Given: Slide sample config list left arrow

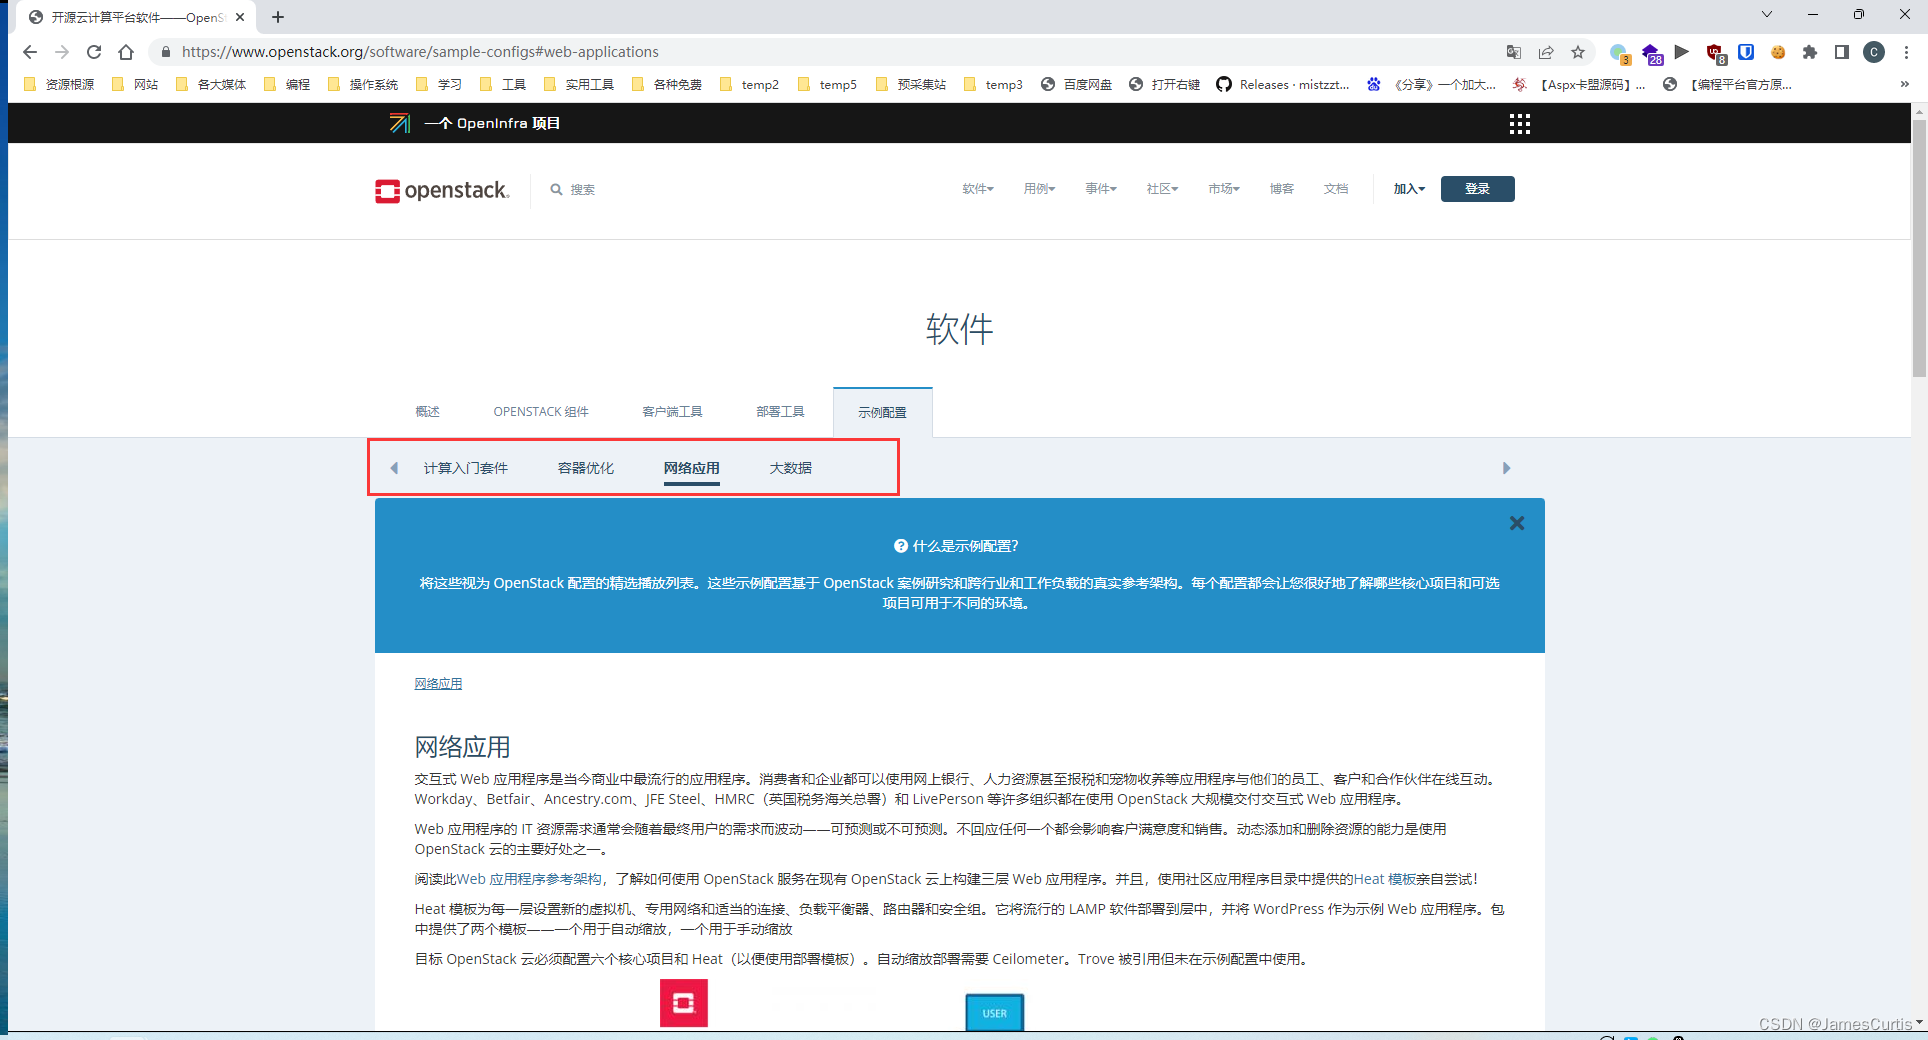Looking at the screenshot, I should [x=394, y=468].
